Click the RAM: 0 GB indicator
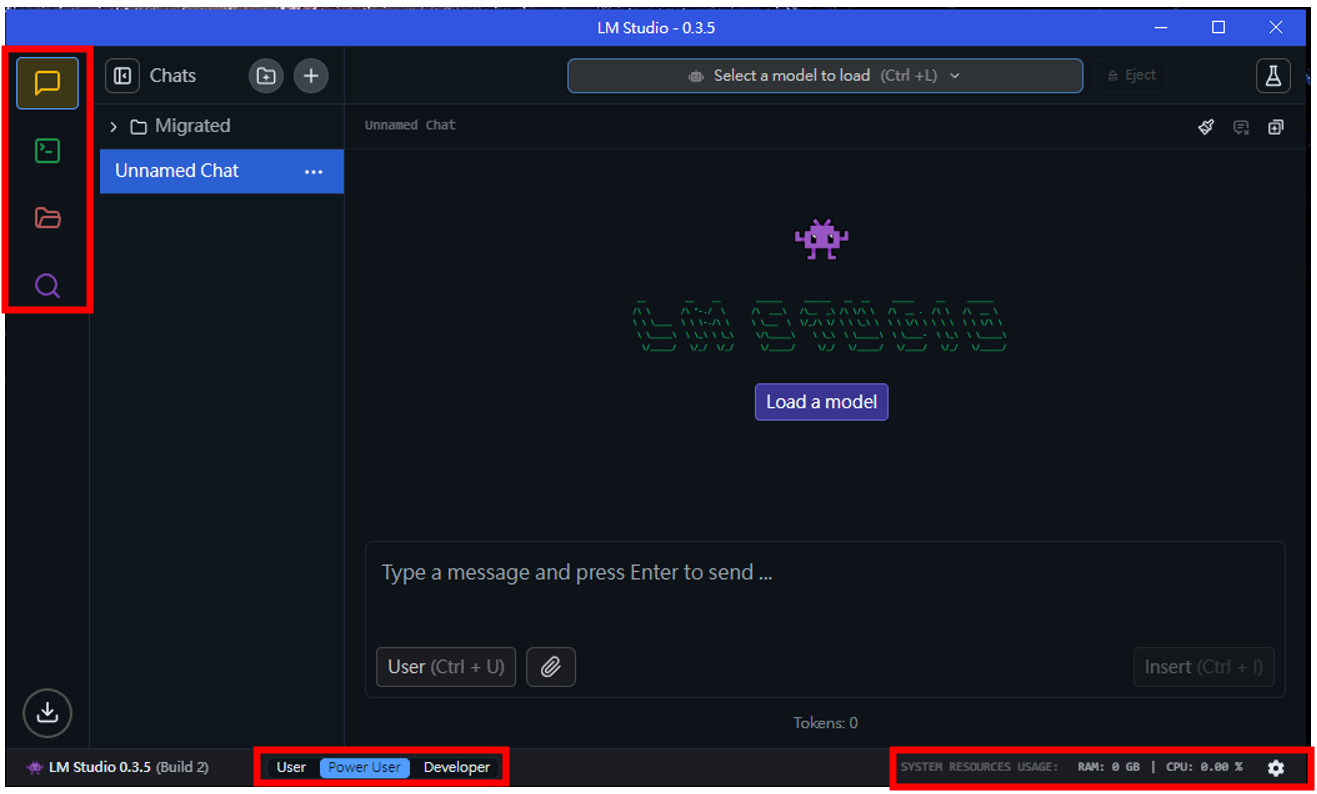 point(1108,768)
